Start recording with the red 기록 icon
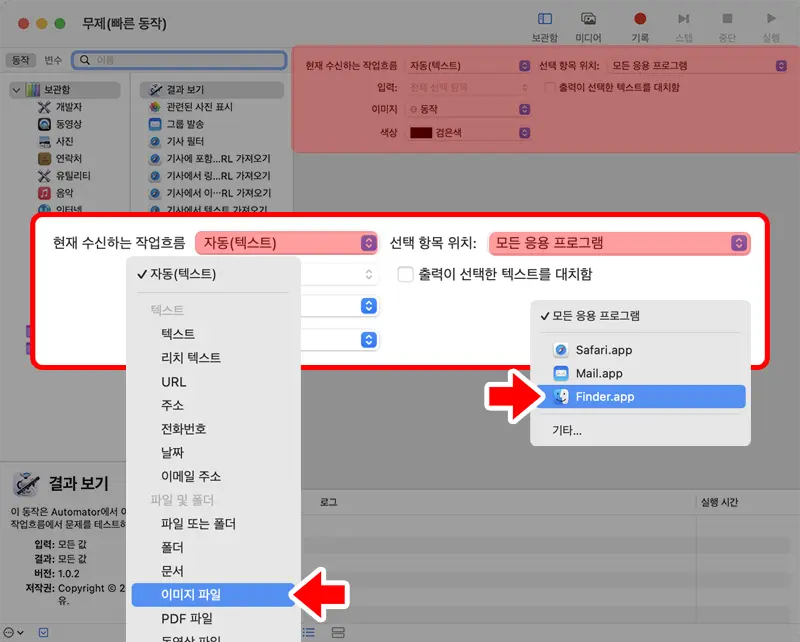 (x=640, y=19)
